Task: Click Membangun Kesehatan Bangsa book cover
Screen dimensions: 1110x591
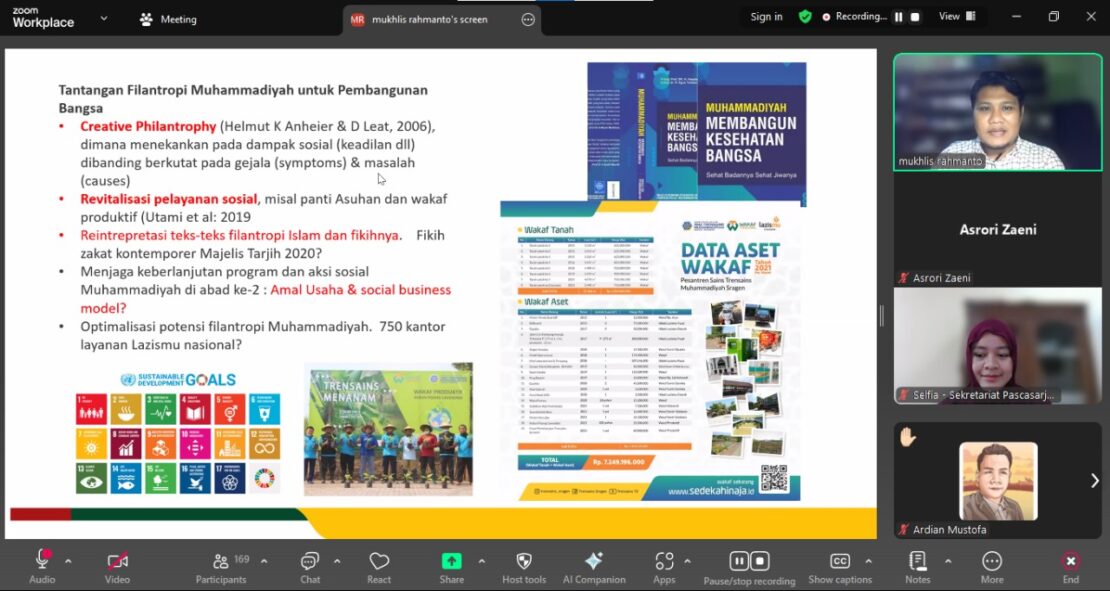Action: pos(697,133)
